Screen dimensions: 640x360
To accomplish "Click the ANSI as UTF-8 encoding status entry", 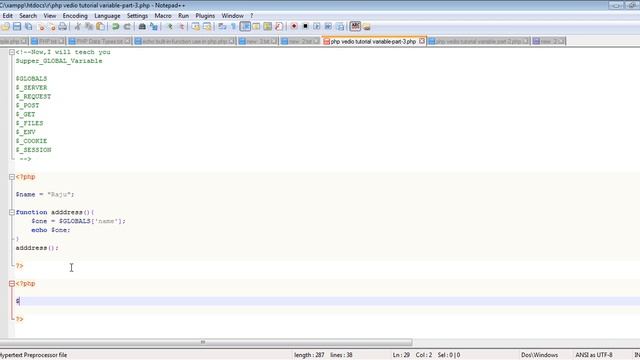I will click(x=594, y=355).
